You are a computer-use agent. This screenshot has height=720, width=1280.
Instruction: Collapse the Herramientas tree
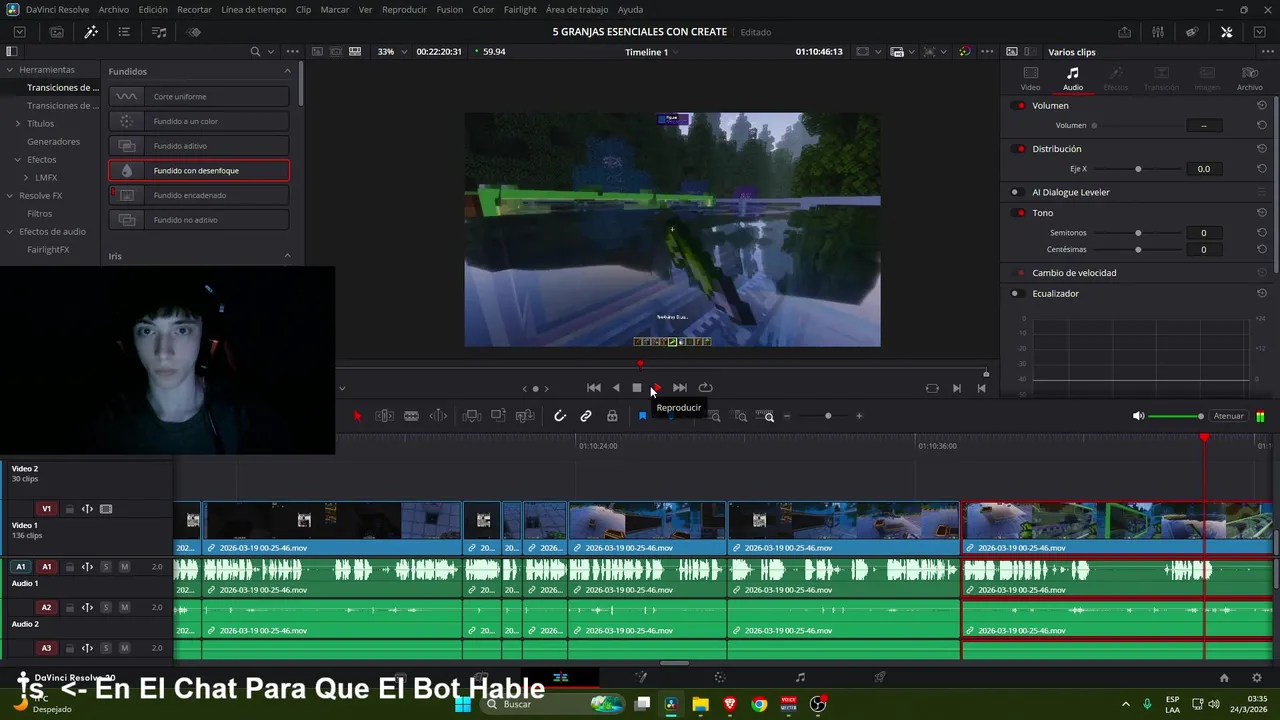[9, 70]
